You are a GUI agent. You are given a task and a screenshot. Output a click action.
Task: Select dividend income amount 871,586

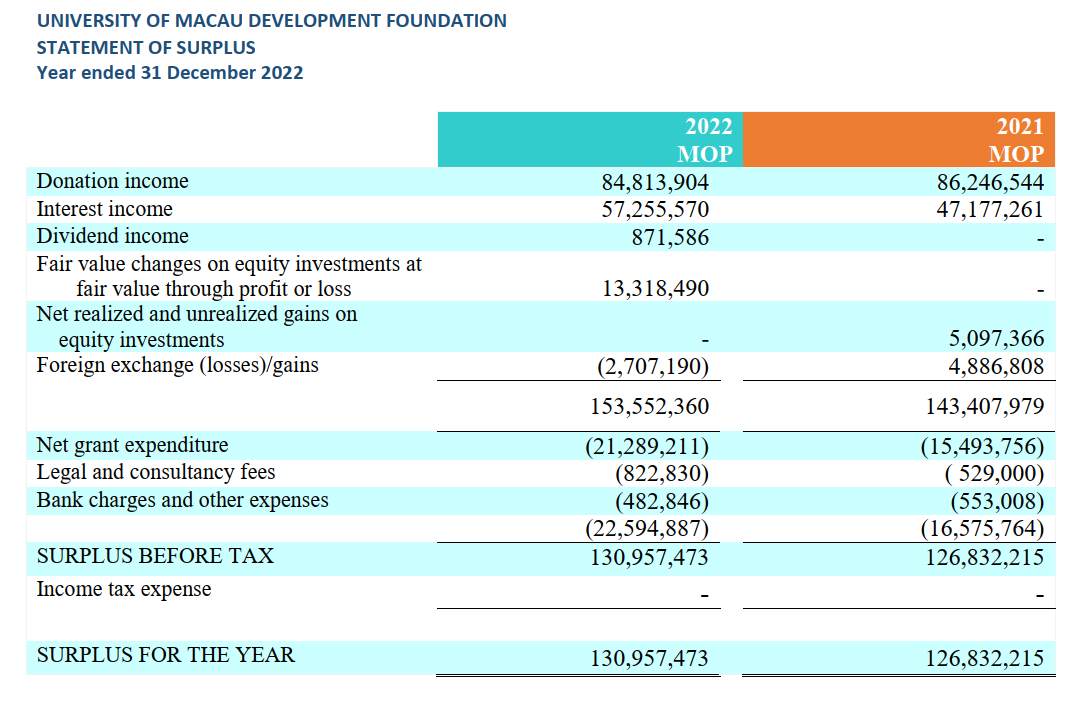(670, 238)
